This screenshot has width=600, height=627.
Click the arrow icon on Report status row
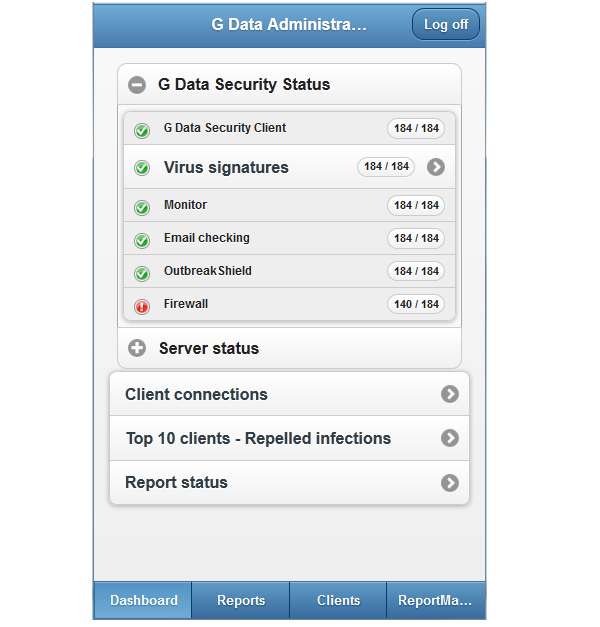coord(450,483)
